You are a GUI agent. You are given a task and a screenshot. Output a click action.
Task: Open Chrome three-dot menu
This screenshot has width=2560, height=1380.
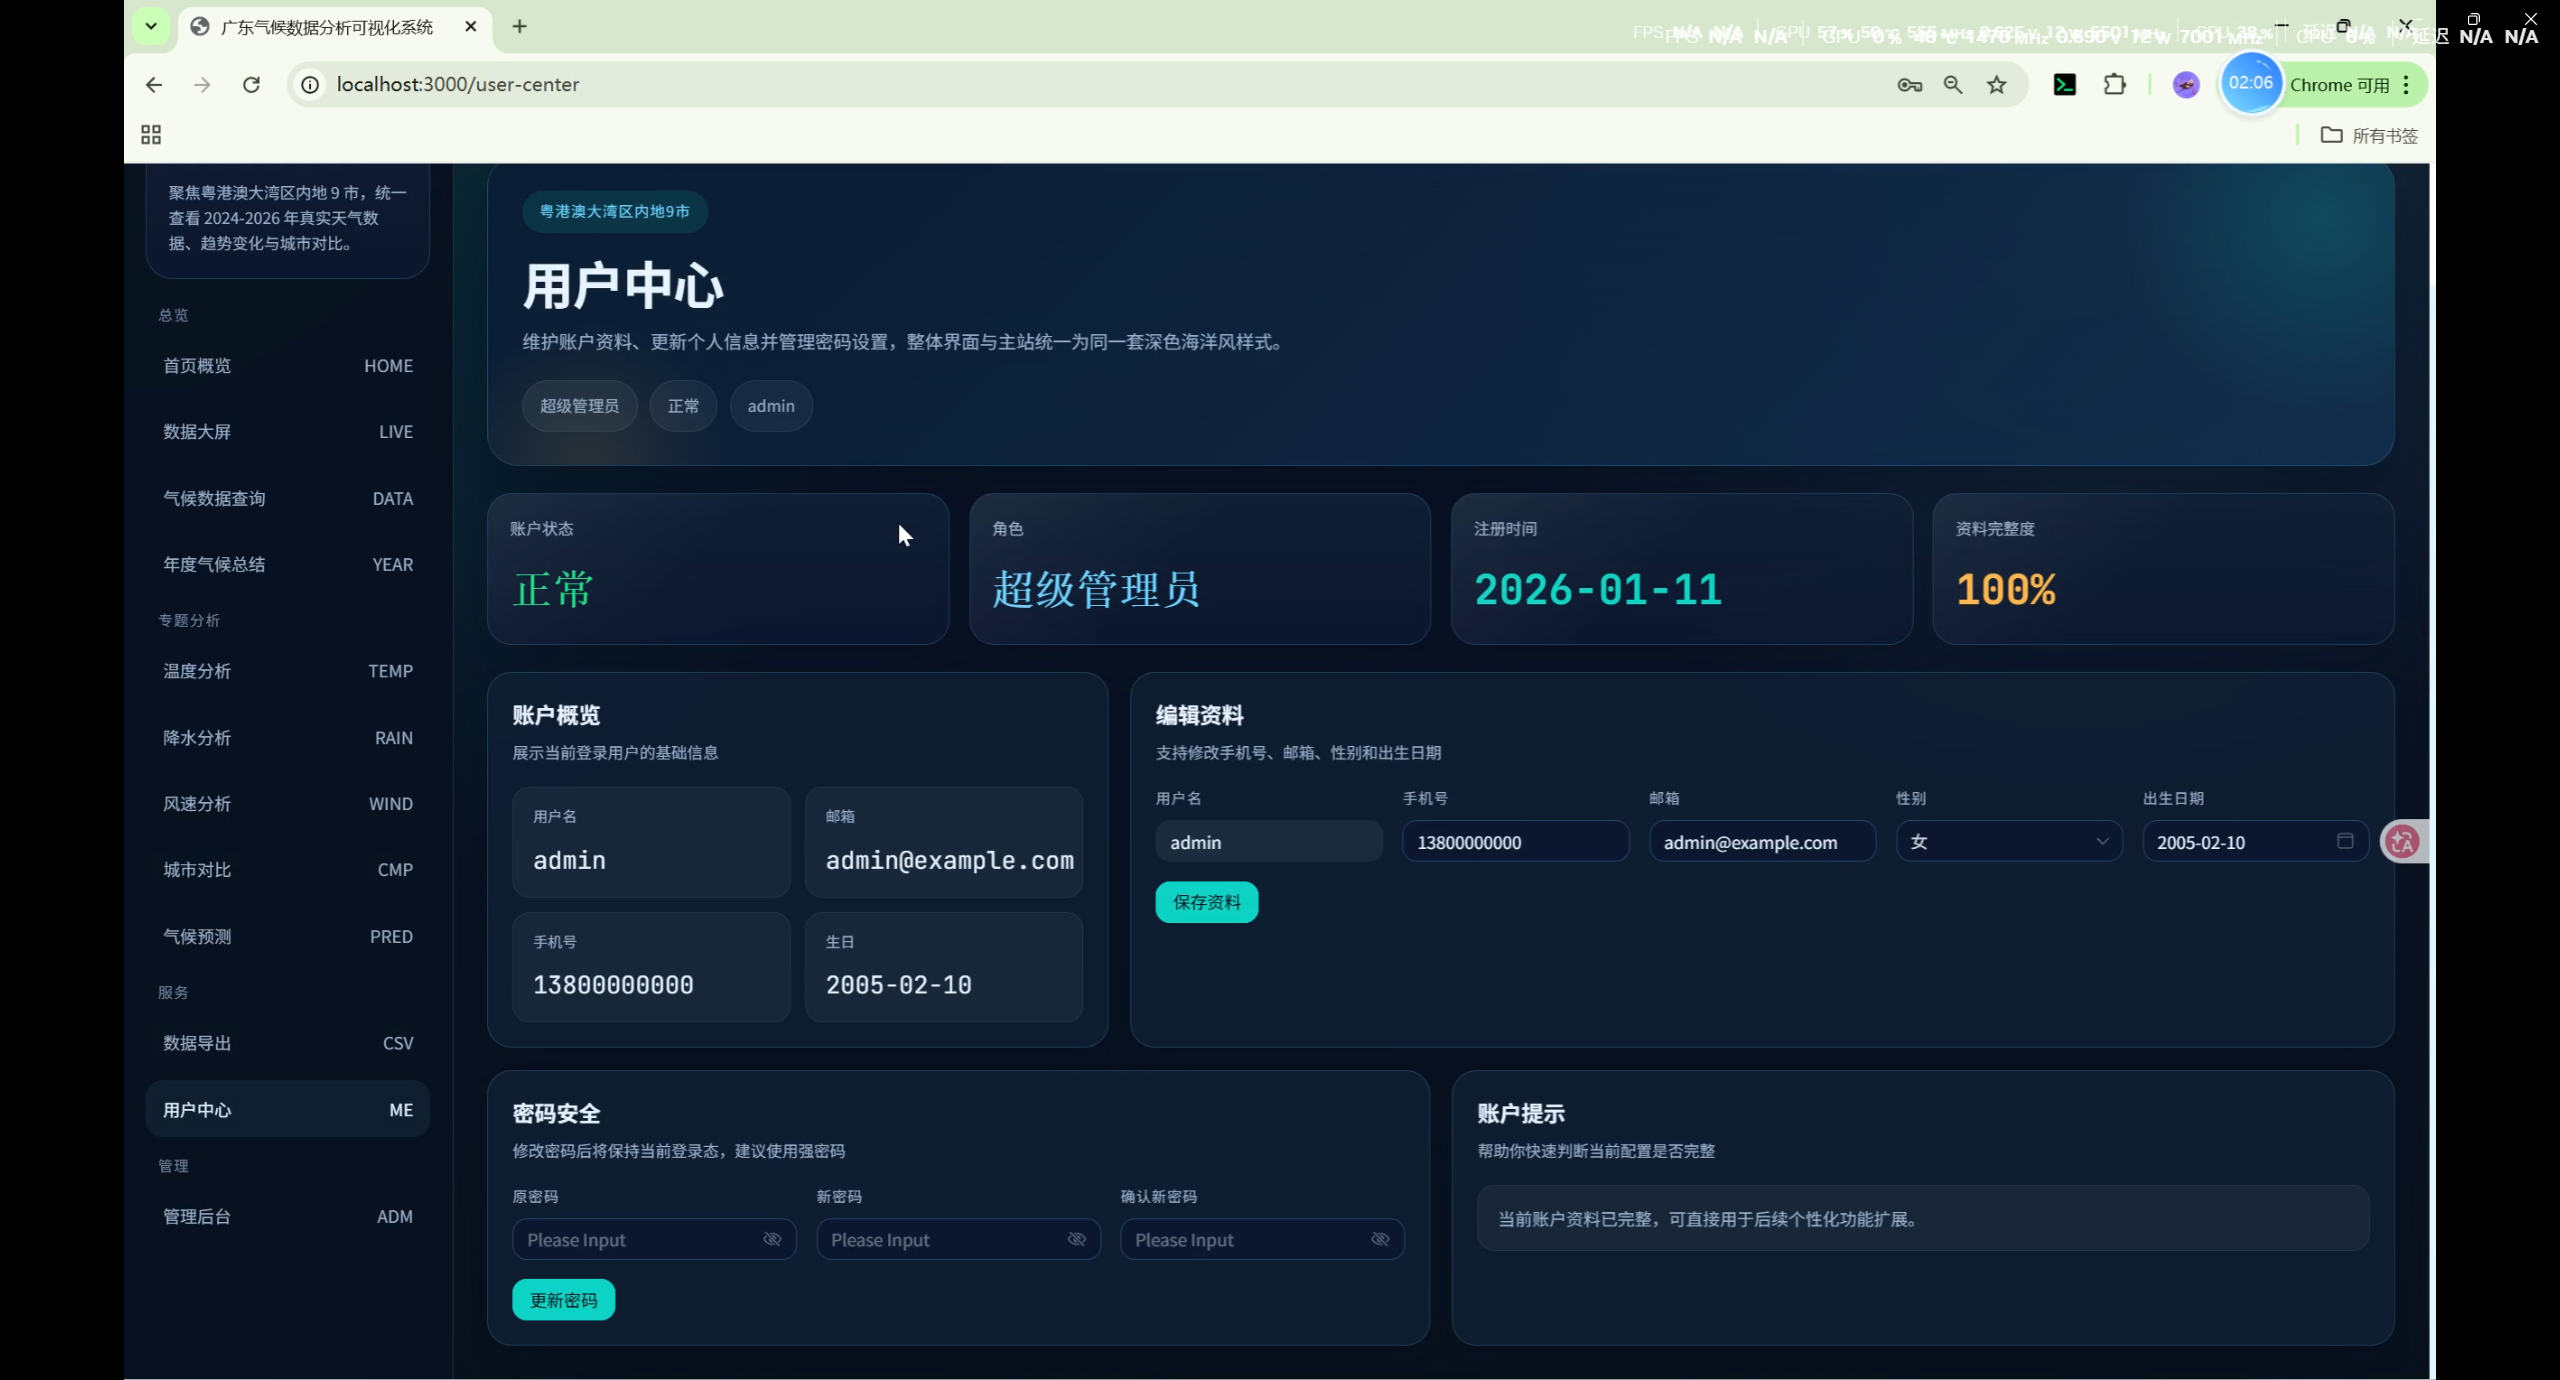coord(2406,85)
